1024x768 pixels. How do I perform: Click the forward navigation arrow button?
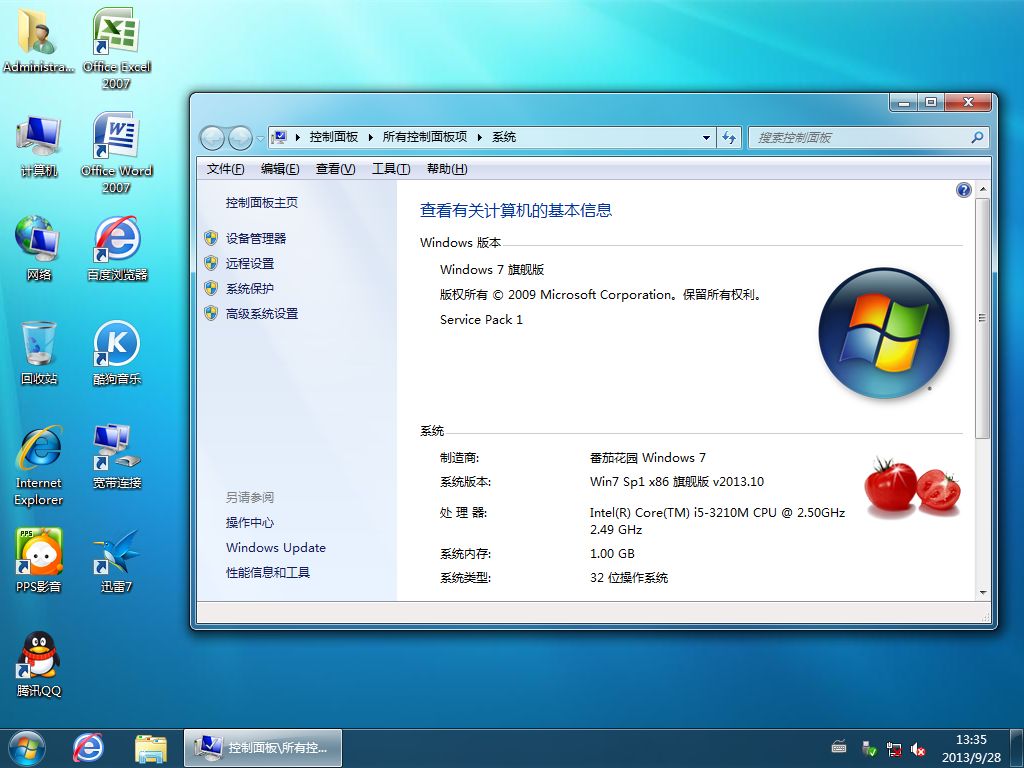pos(240,138)
